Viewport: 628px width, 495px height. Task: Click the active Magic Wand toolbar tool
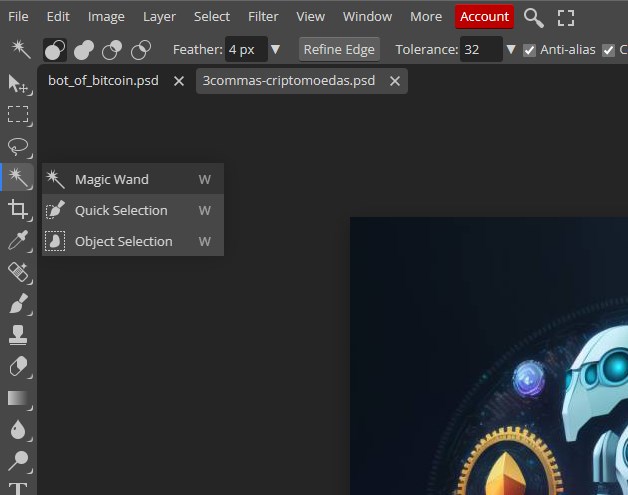[18, 177]
